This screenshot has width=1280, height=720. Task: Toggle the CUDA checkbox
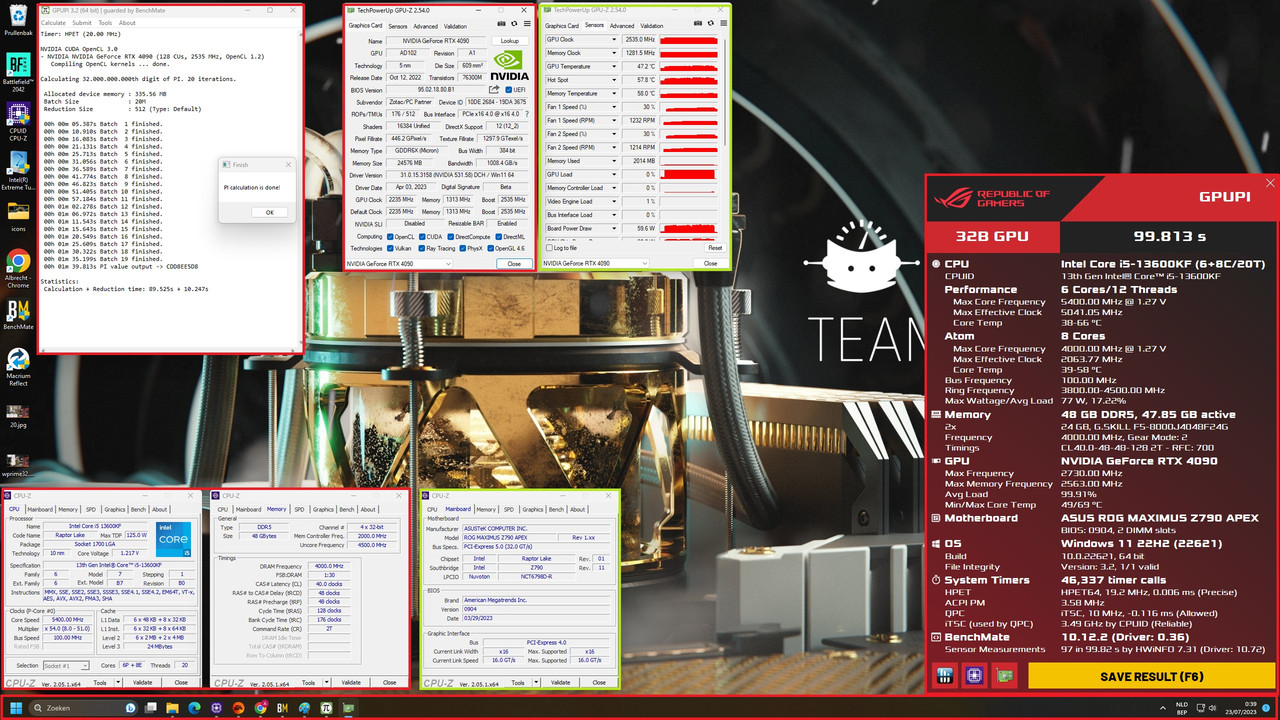[x=422, y=237]
